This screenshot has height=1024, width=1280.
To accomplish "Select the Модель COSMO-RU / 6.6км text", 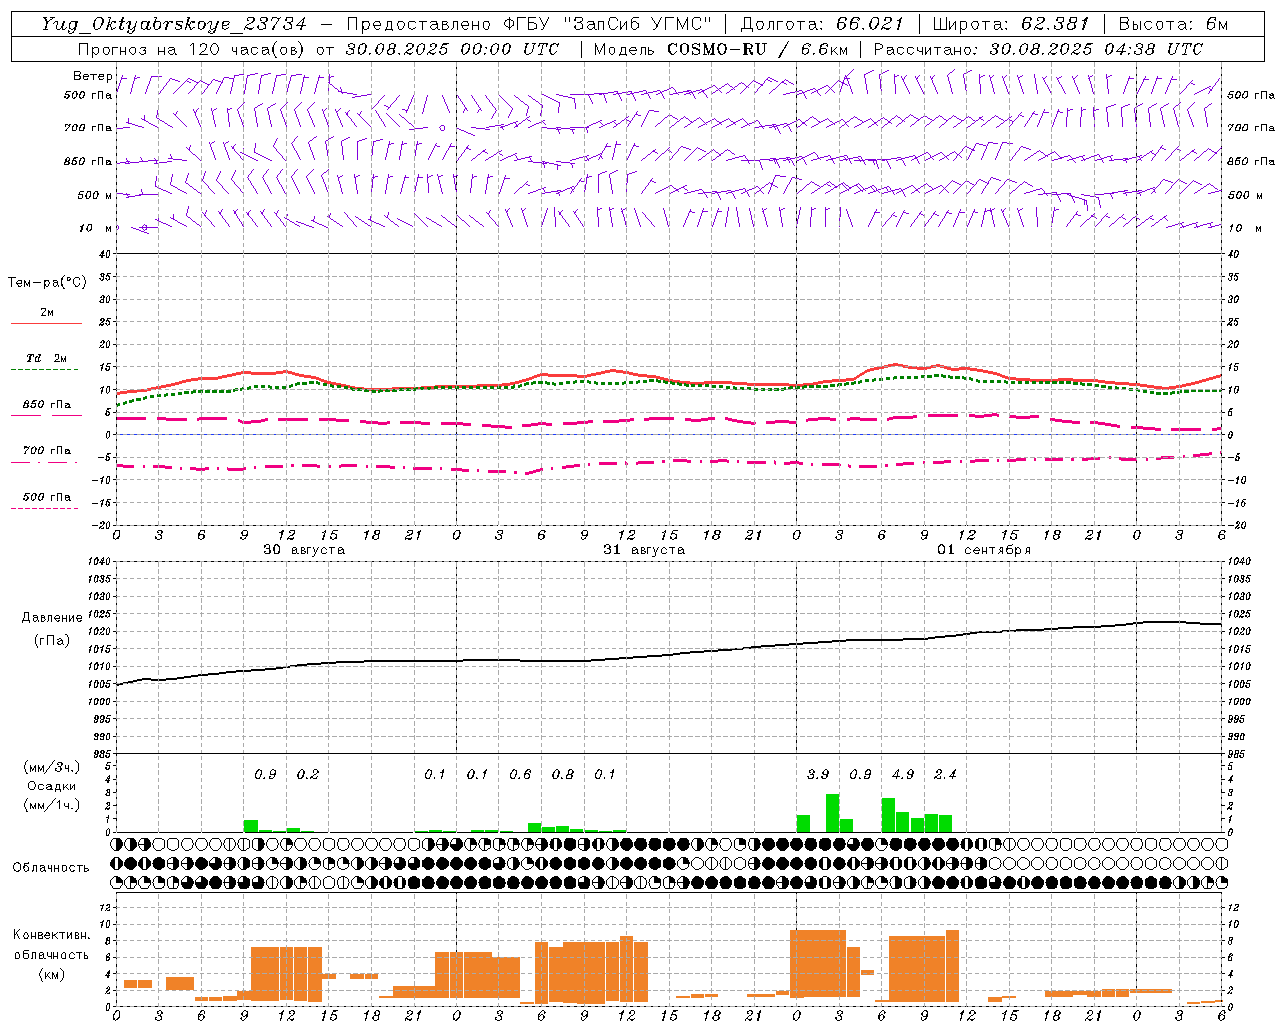I will coord(719,49).
